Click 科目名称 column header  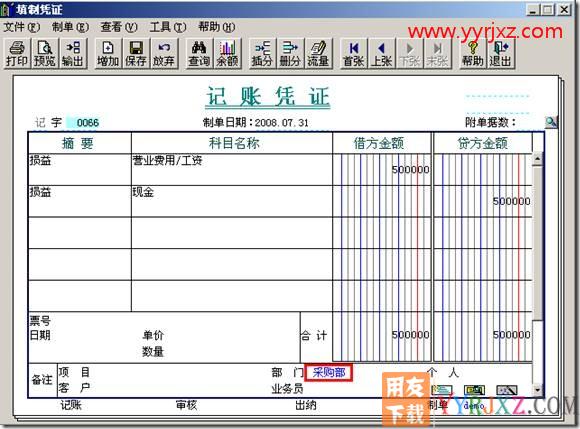coord(232,143)
